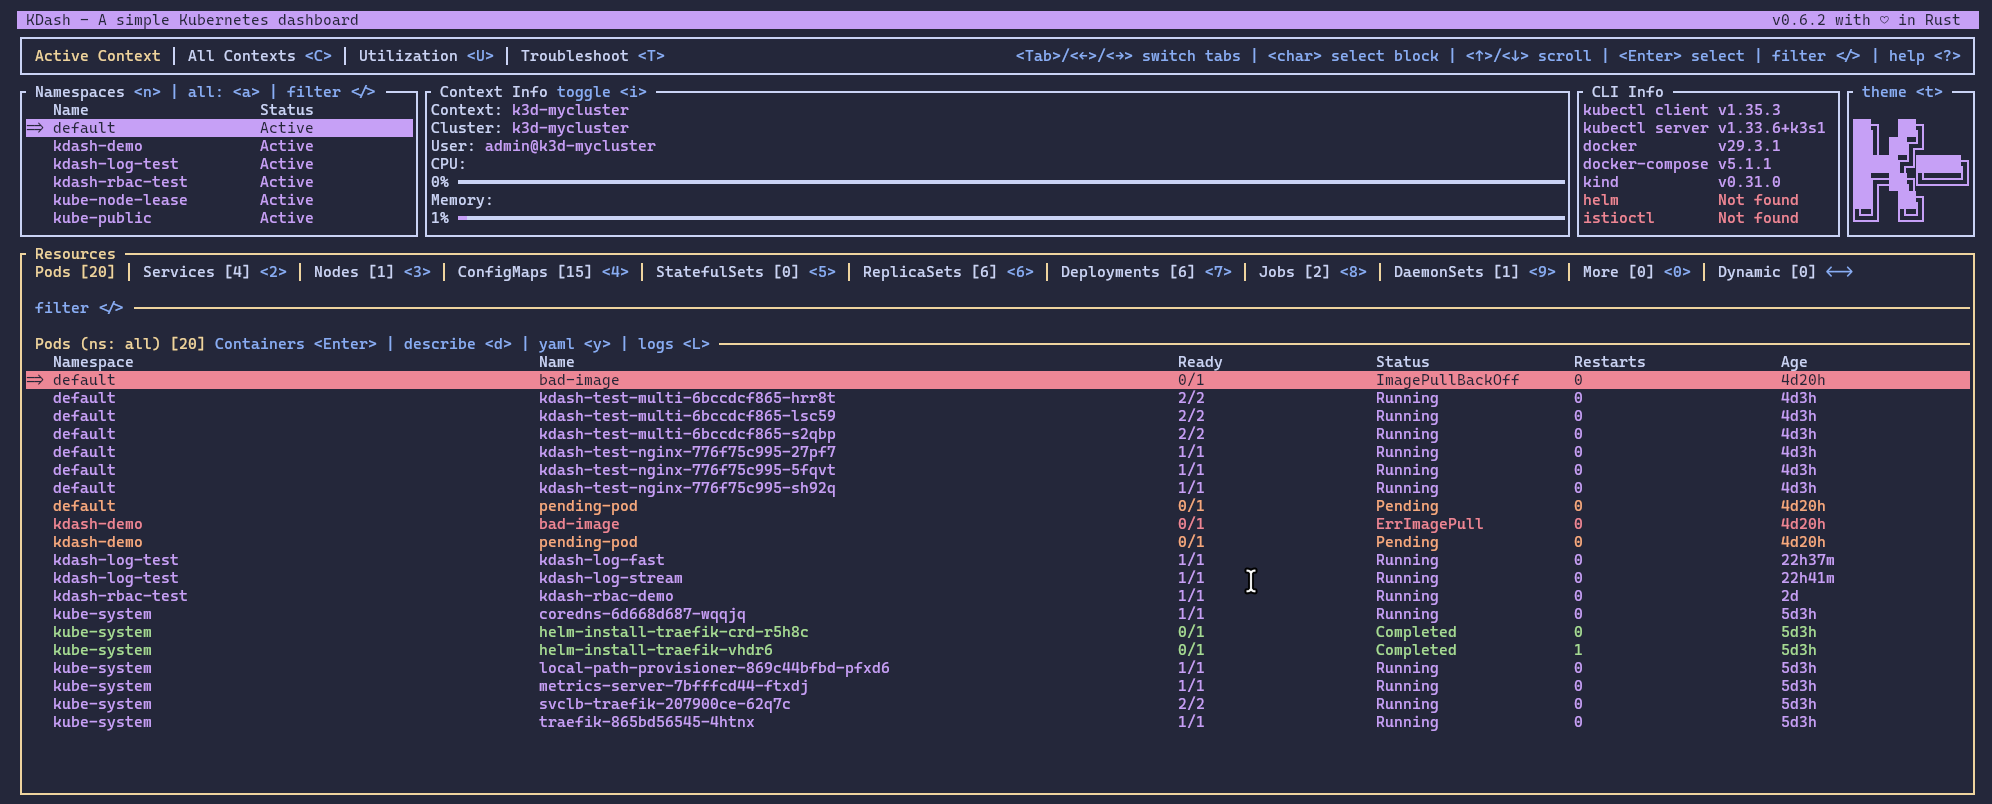Click the CPU usage progress bar
Image resolution: width=1992 pixels, height=804 pixels.
click(1011, 182)
